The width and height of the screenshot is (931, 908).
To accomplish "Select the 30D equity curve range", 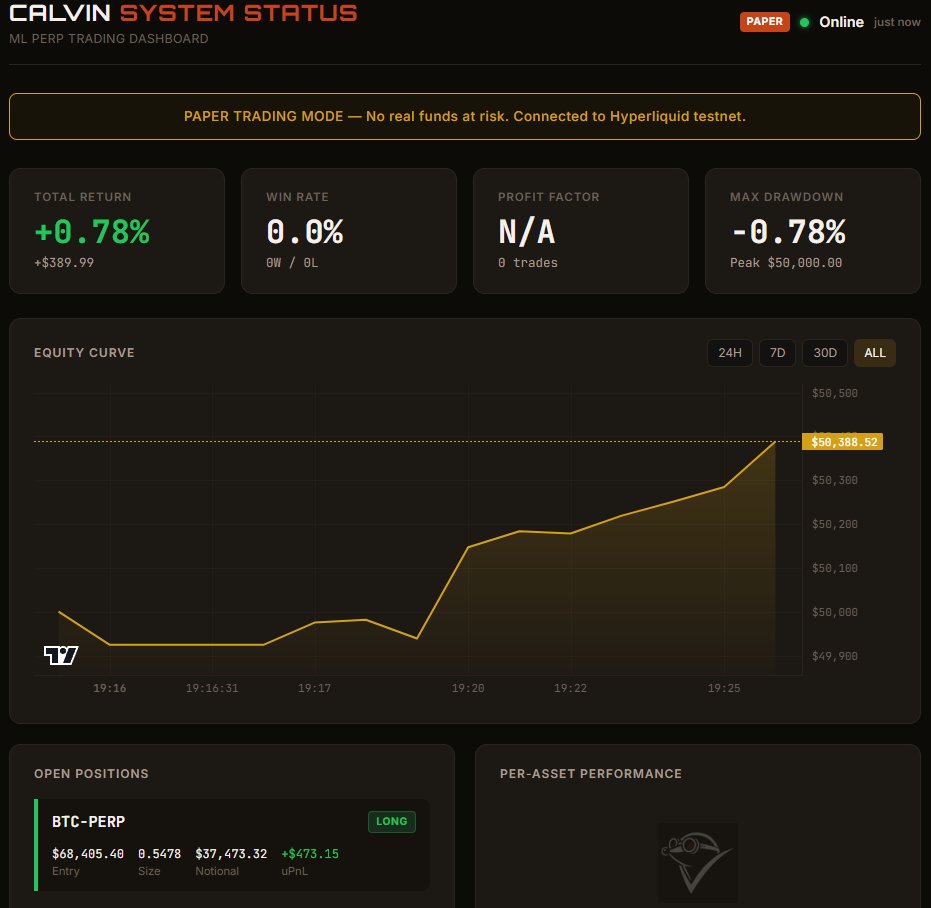I will pyautogui.click(x=825, y=353).
